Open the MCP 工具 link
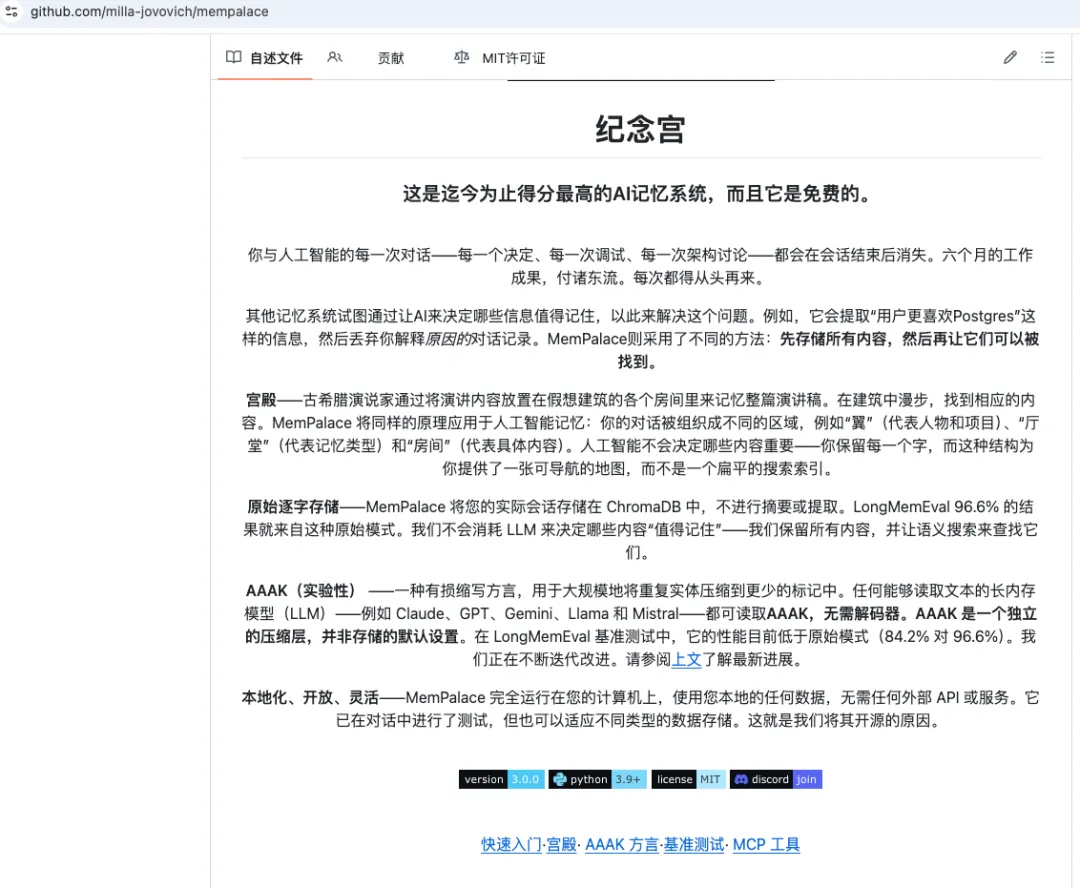 [766, 845]
